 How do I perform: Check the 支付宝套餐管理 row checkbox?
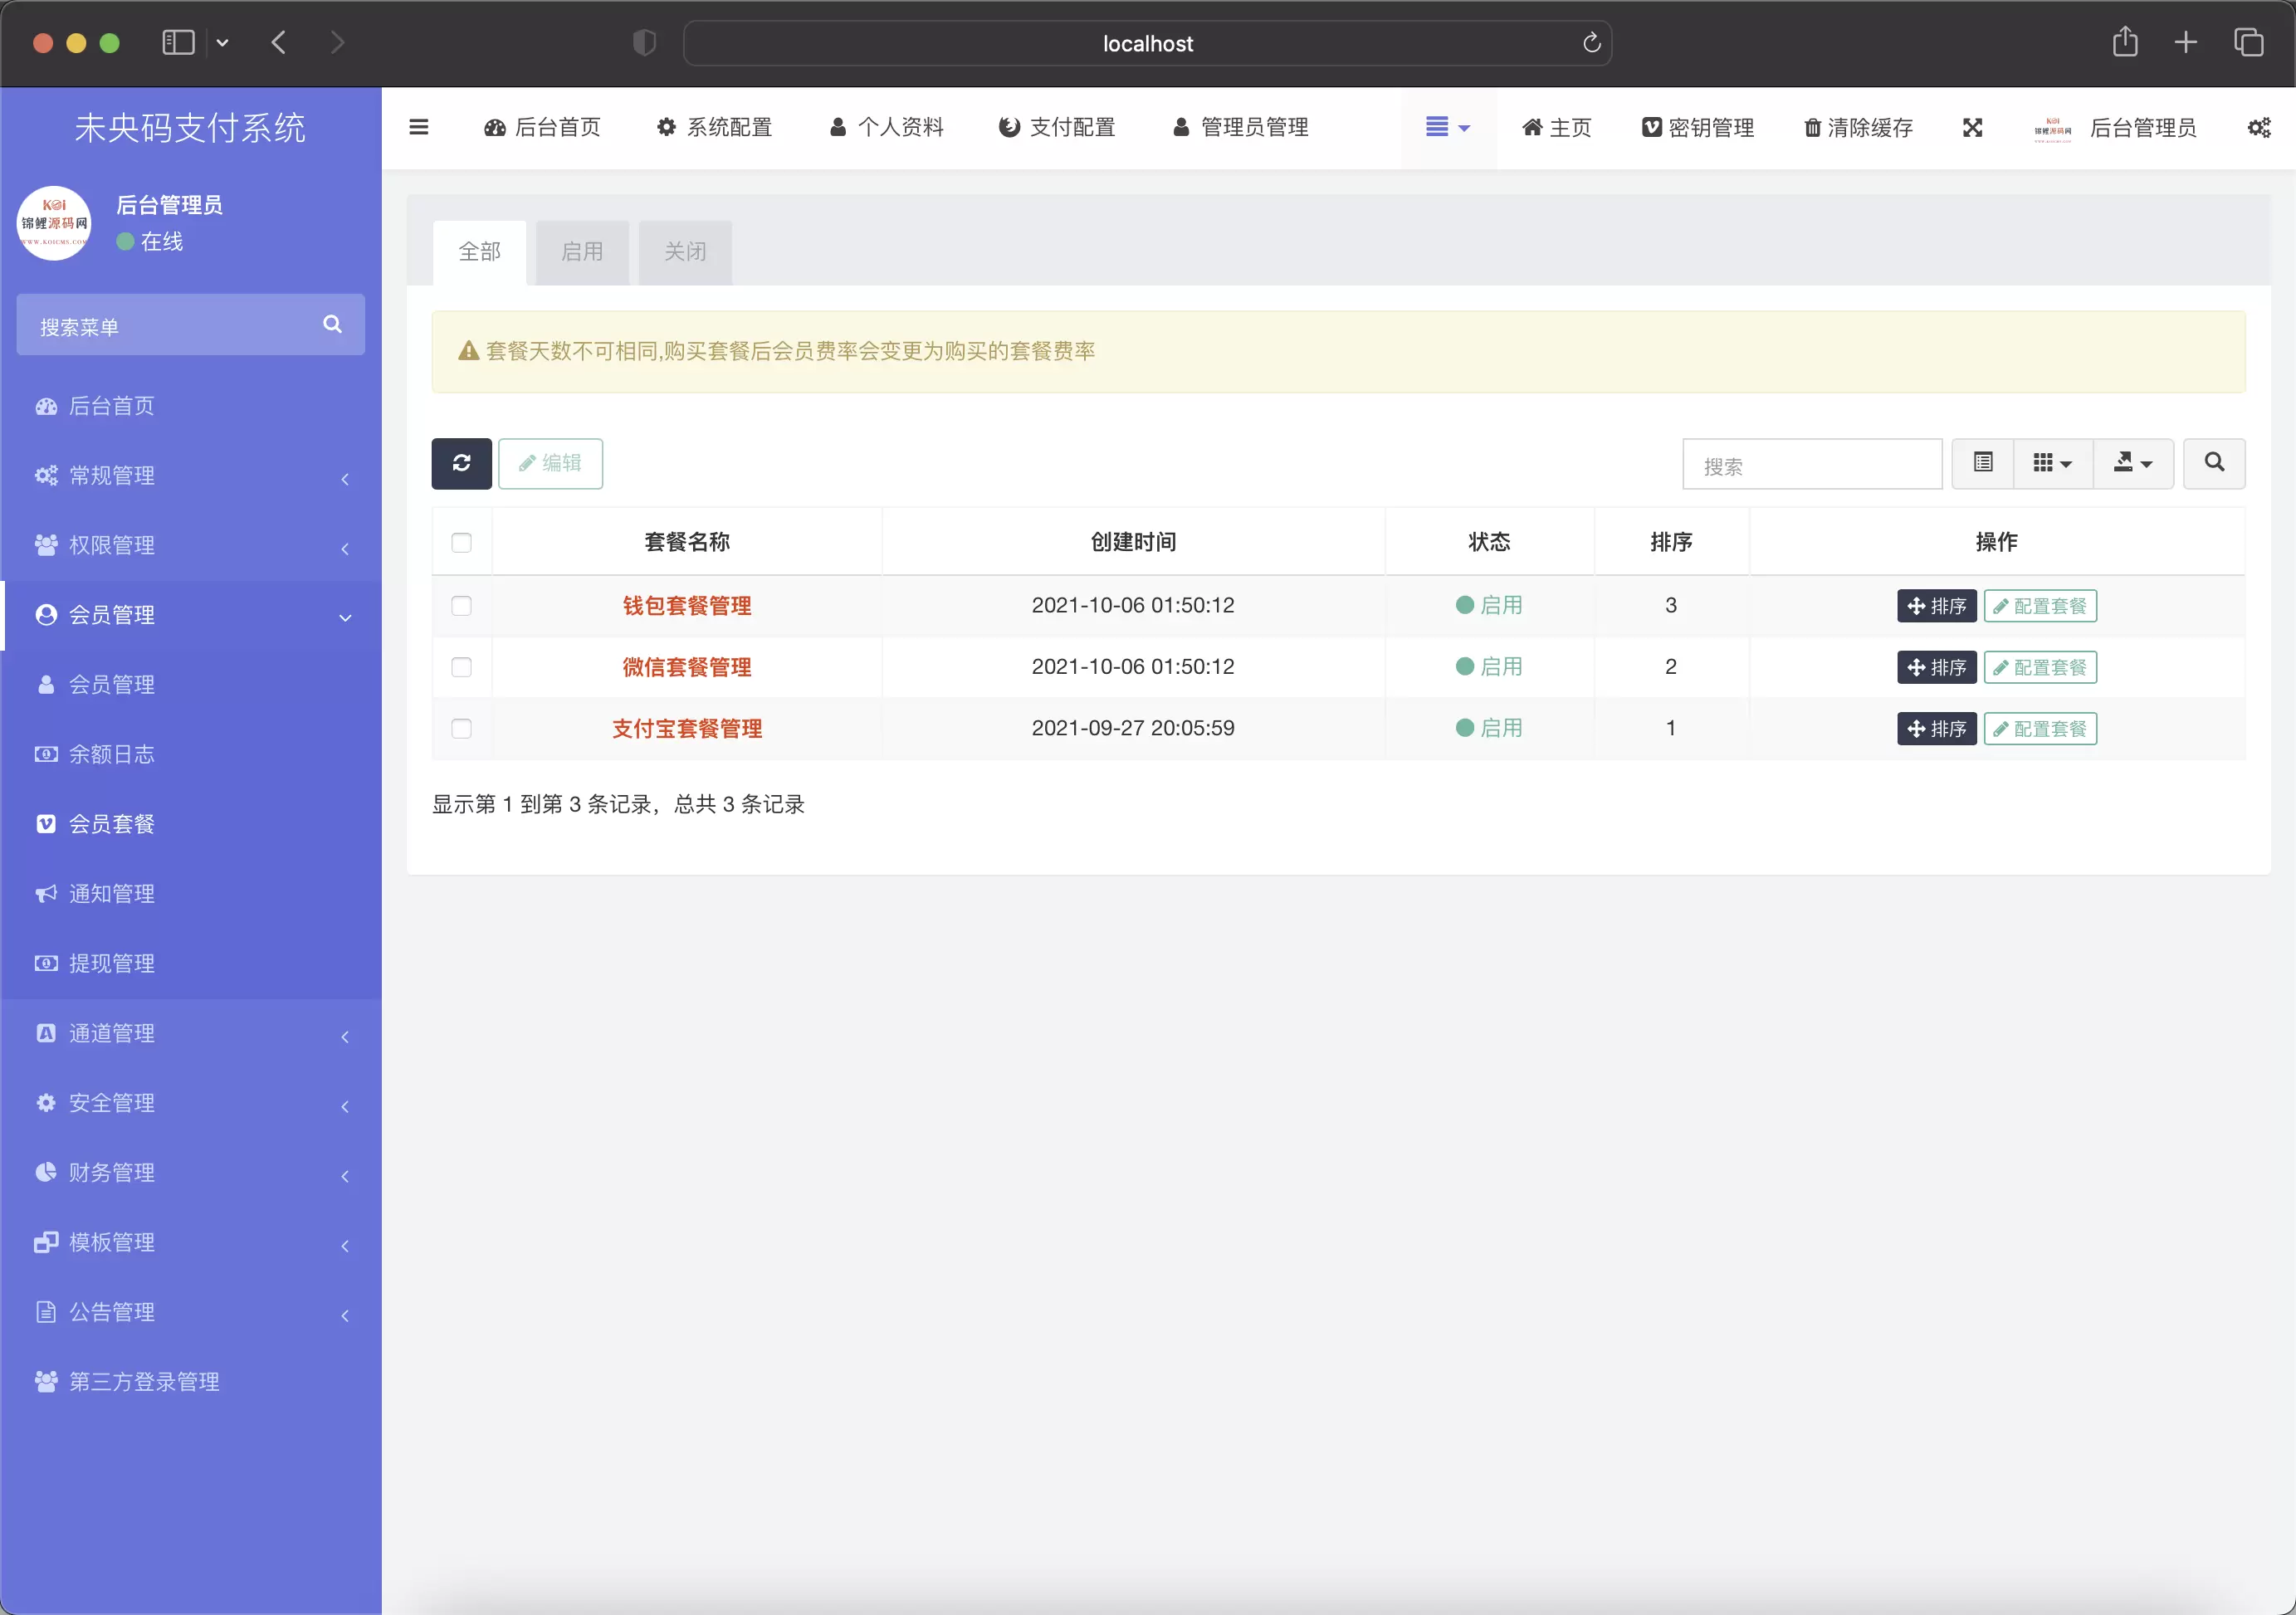tap(461, 729)
